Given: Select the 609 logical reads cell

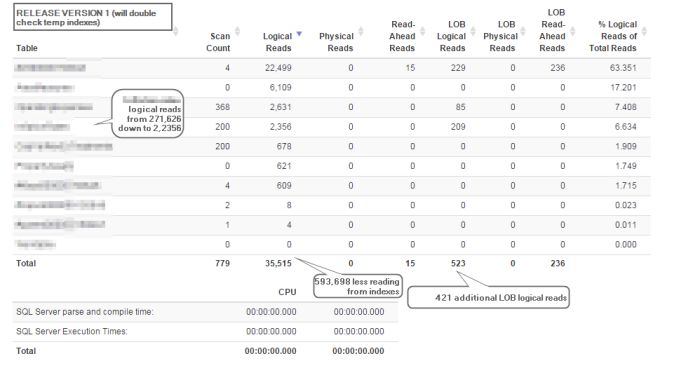Looking at the screenshot, I should [x=284, y=186].
